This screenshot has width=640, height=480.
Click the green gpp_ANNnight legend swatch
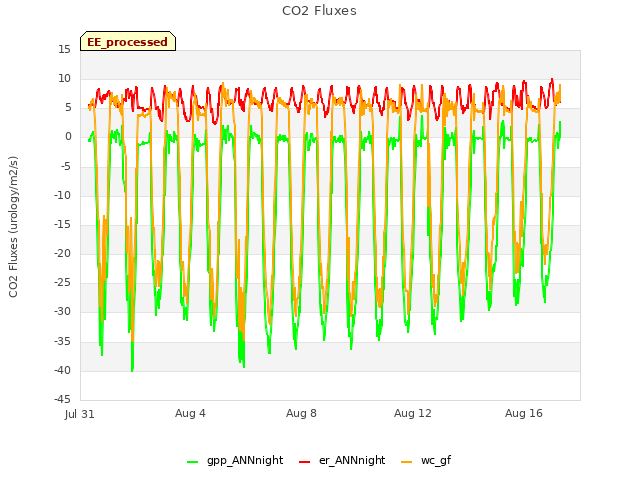coord(192,462)
